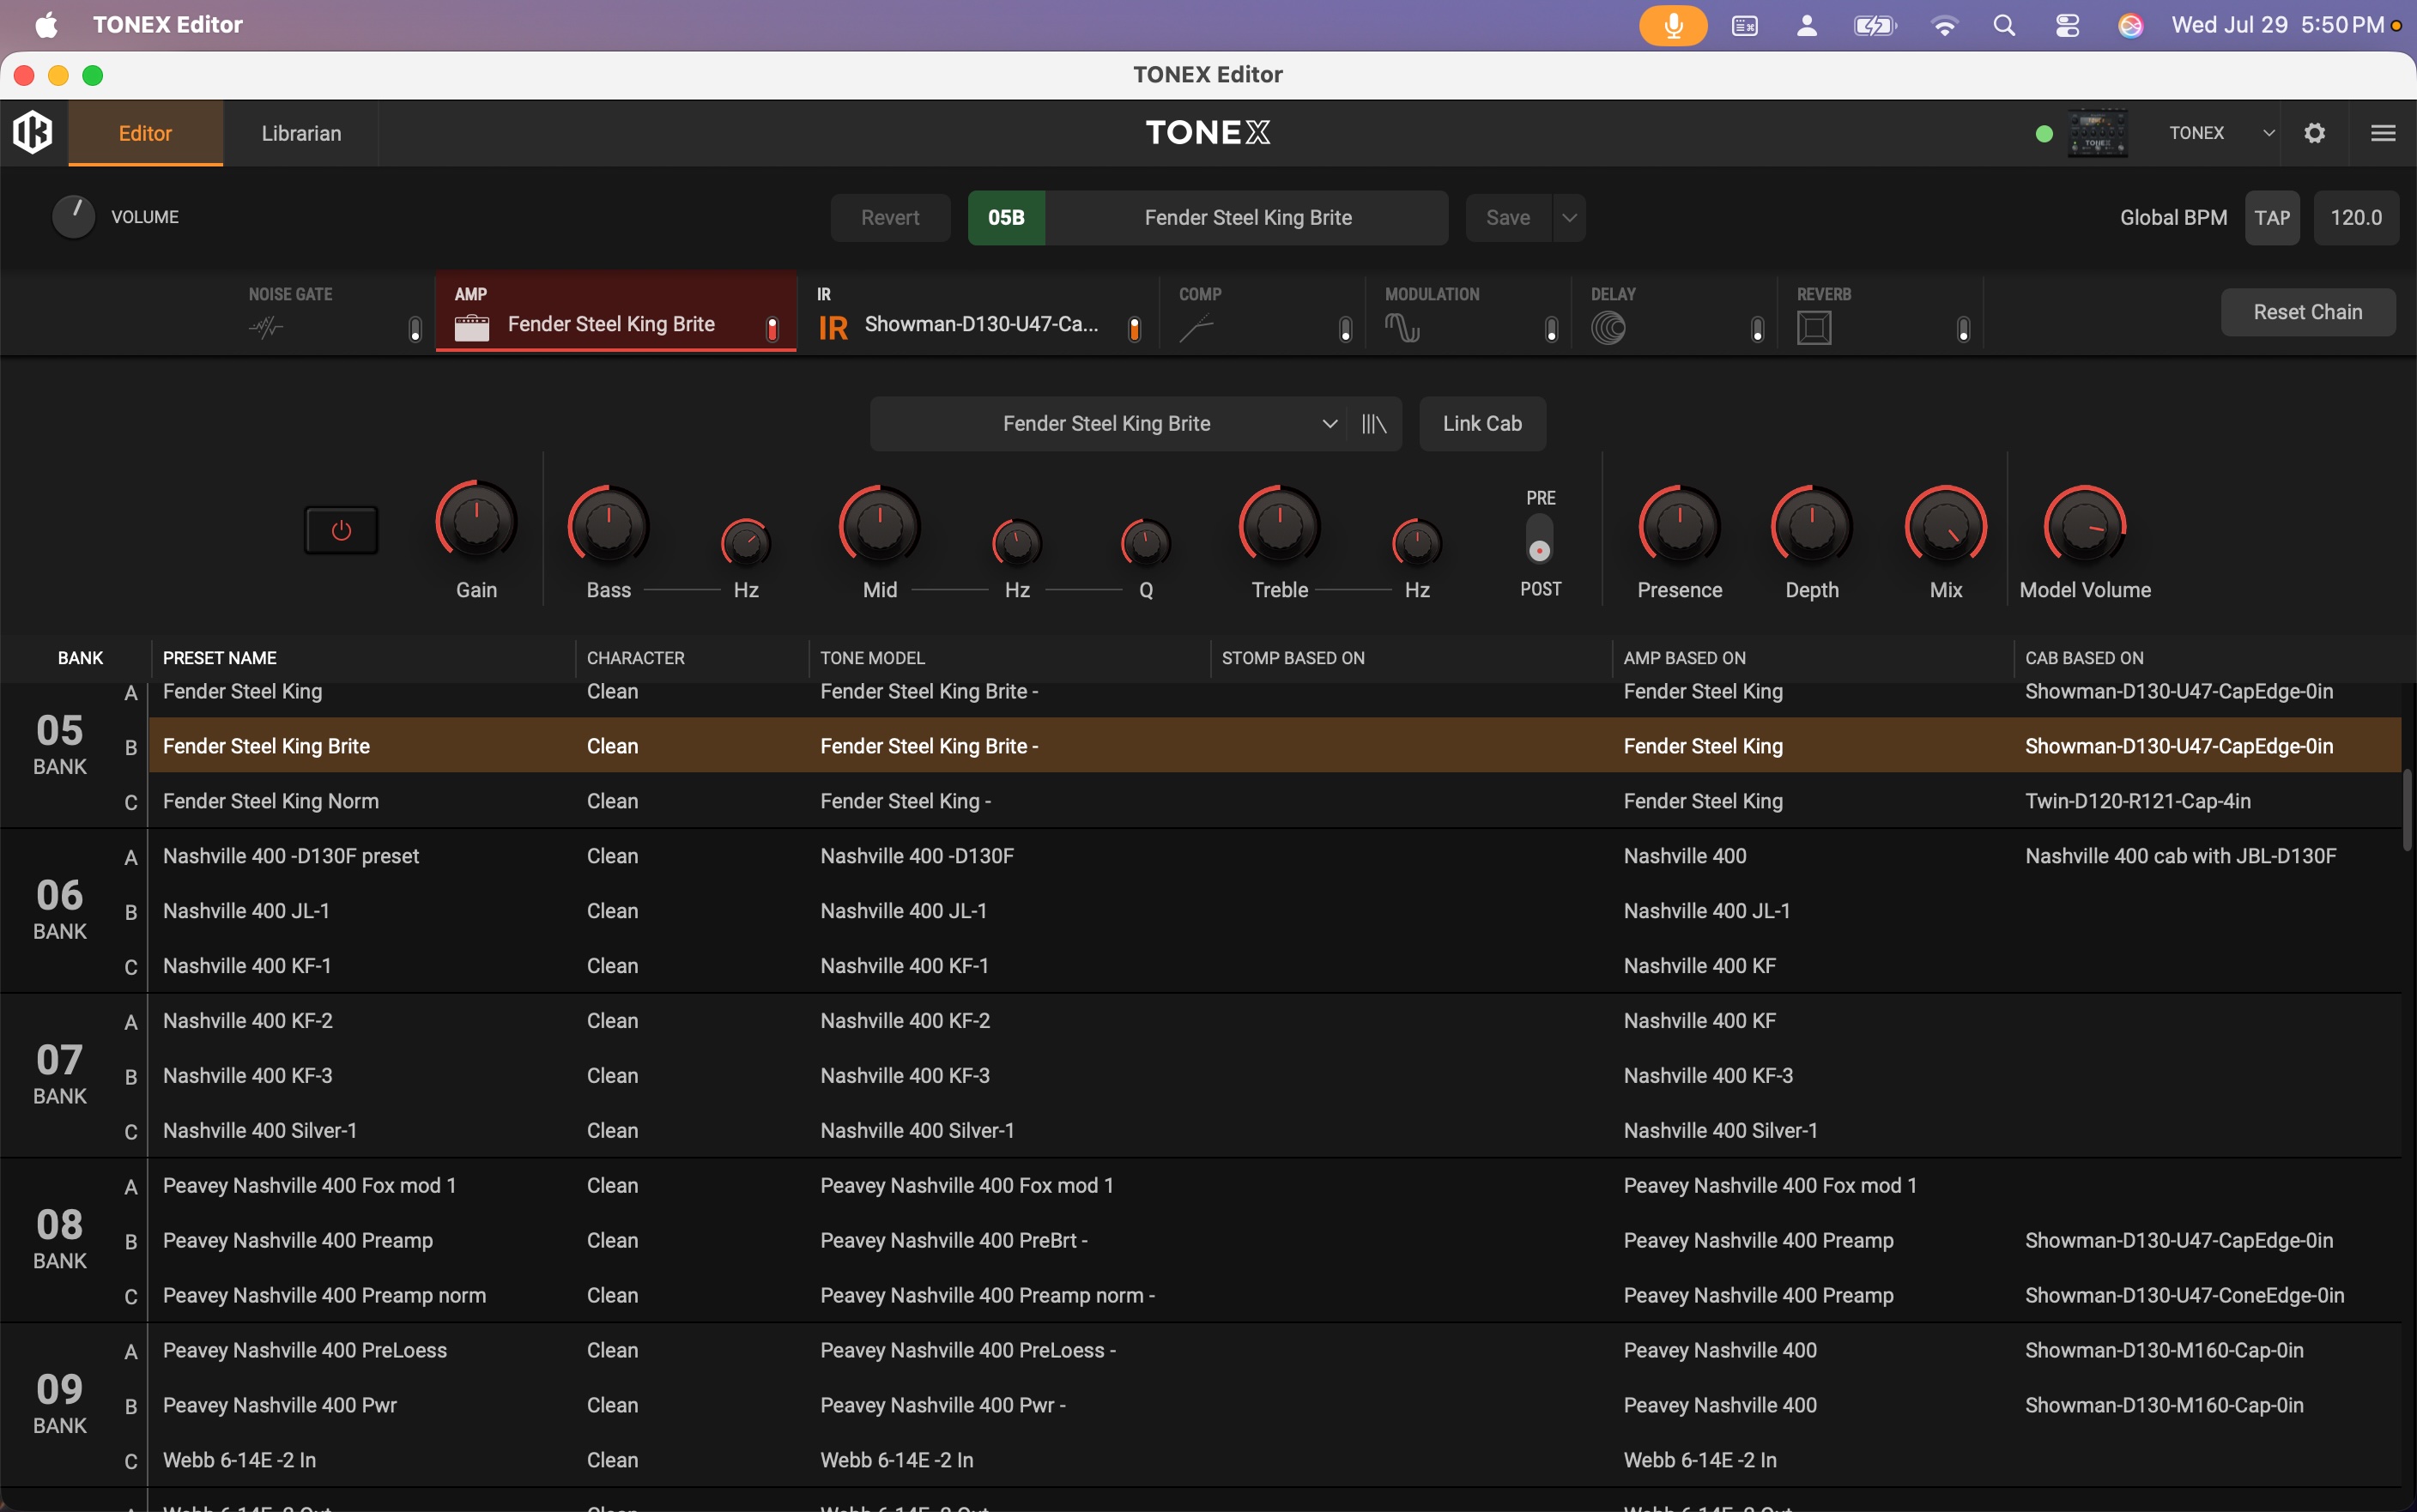Screen dimensions: 2417x1512
Task: Click the Presence knob
Action: point(1679,526)
